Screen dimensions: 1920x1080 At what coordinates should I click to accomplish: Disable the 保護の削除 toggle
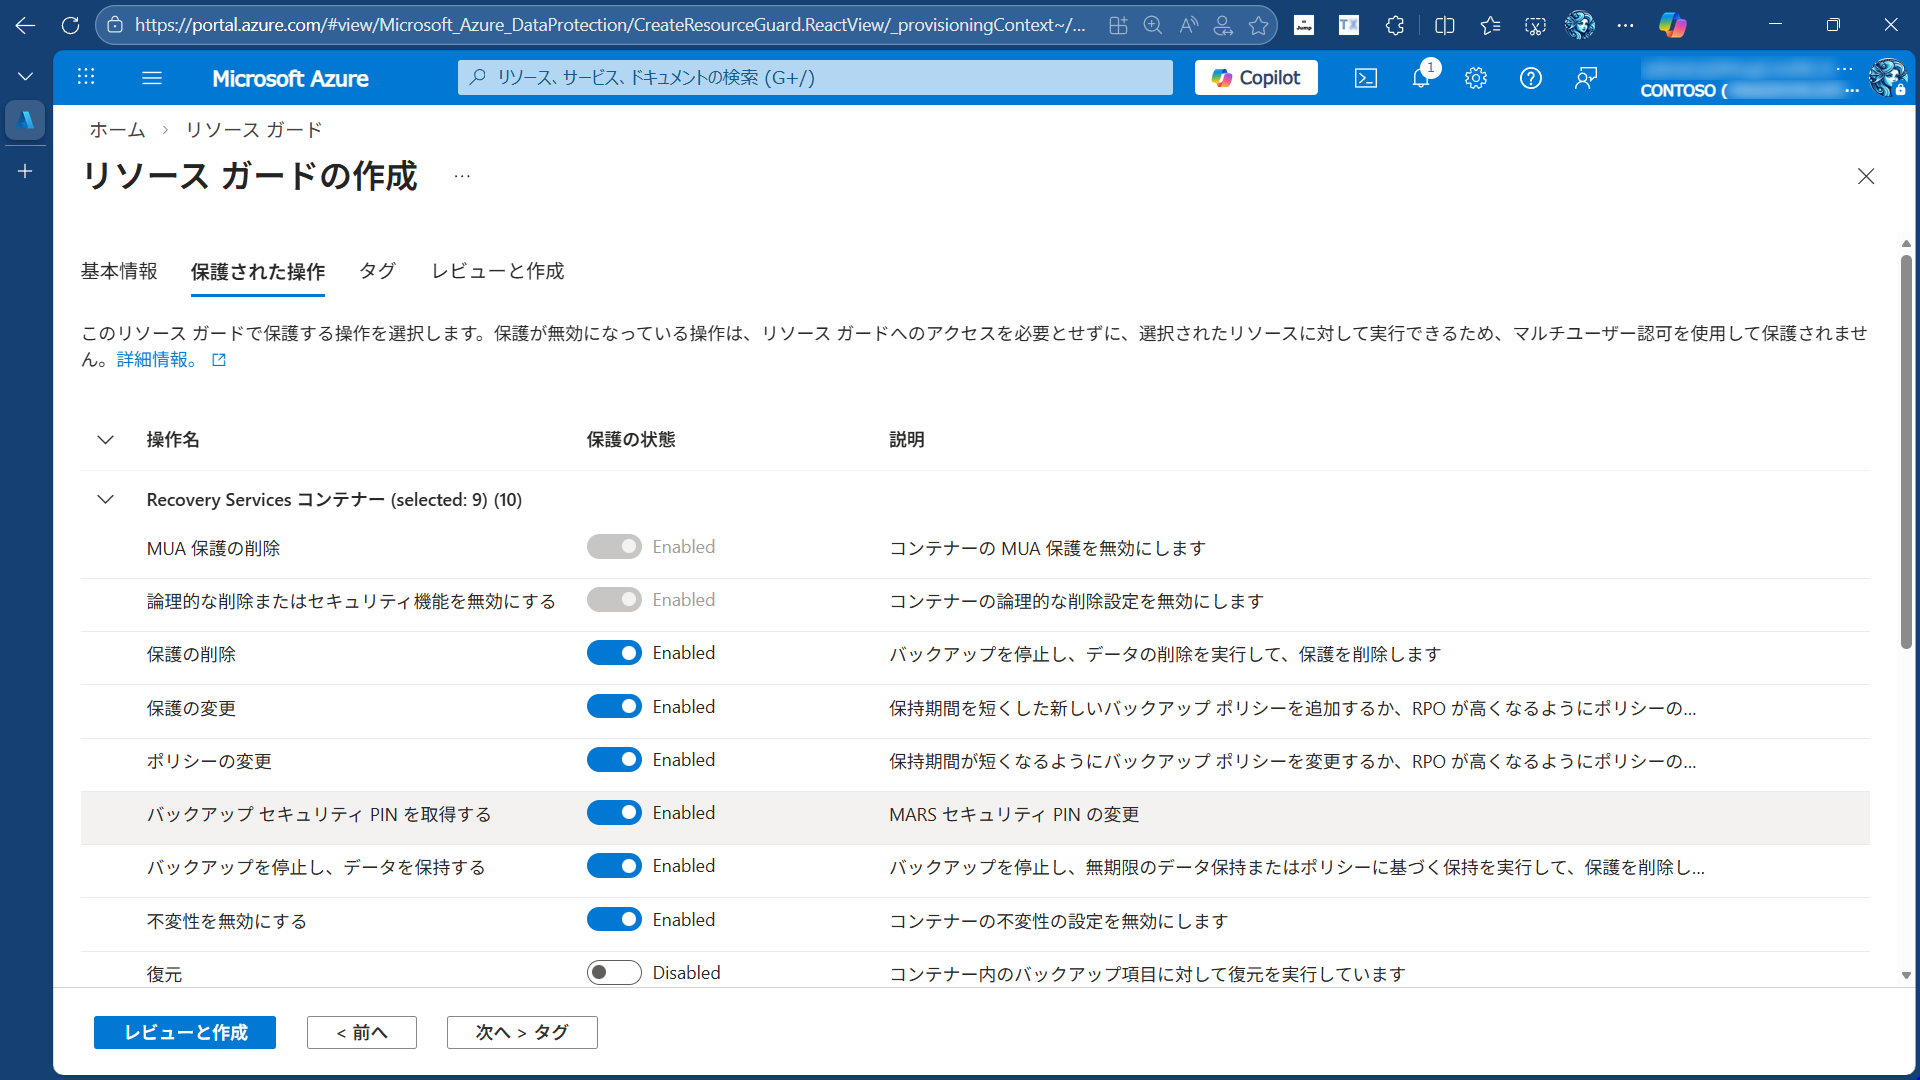[615, 652]
